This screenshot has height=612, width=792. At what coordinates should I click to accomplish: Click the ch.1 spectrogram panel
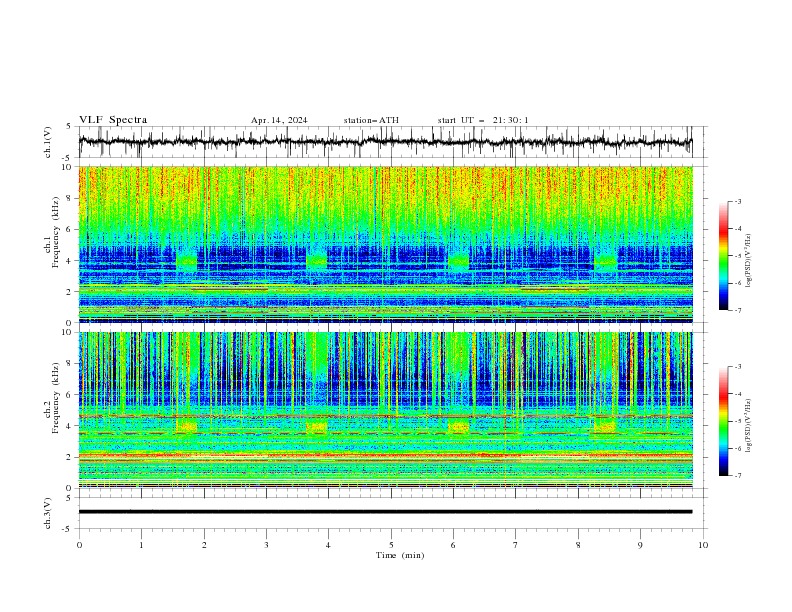point(385,244)
